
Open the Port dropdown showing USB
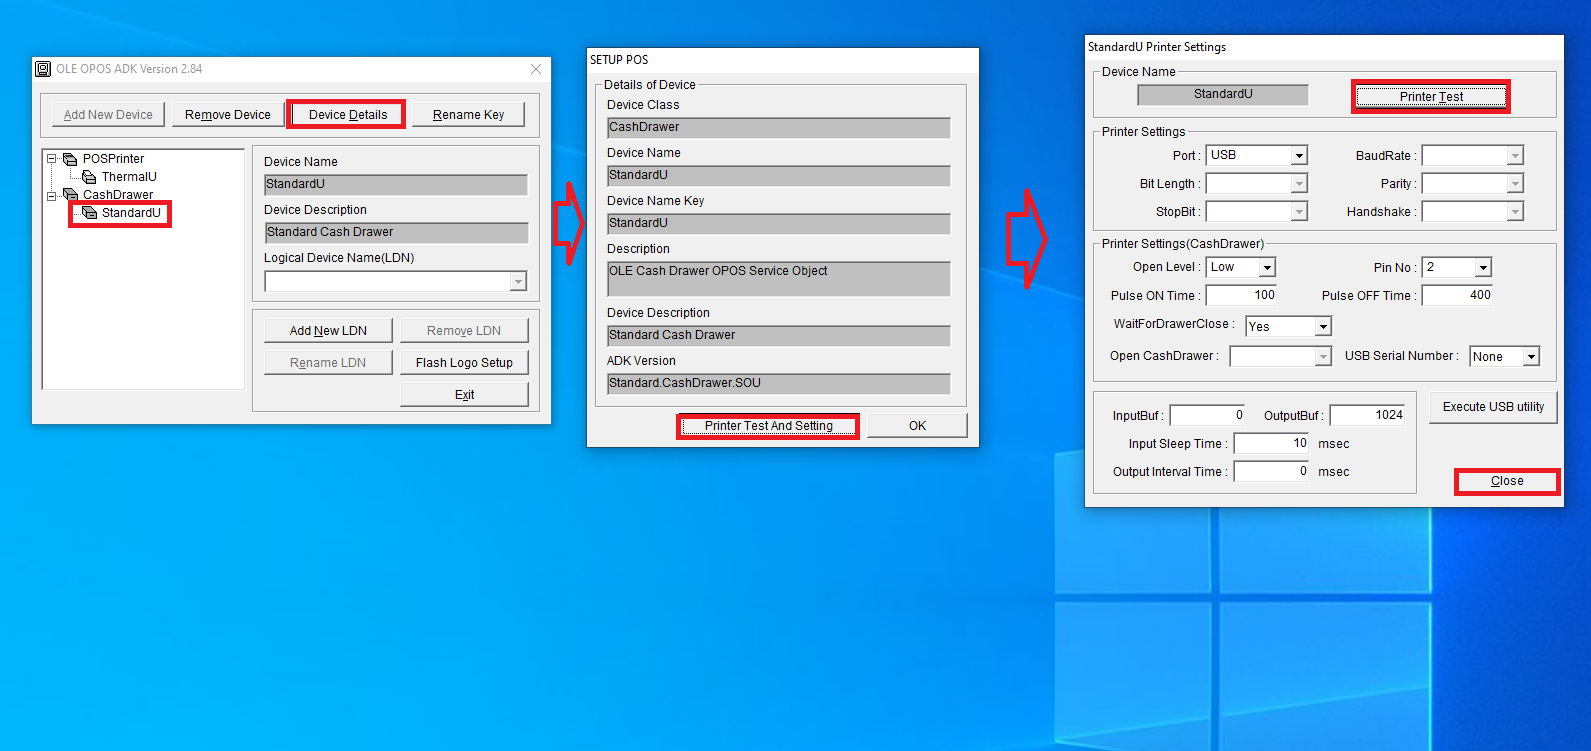tap(1299, 156)
